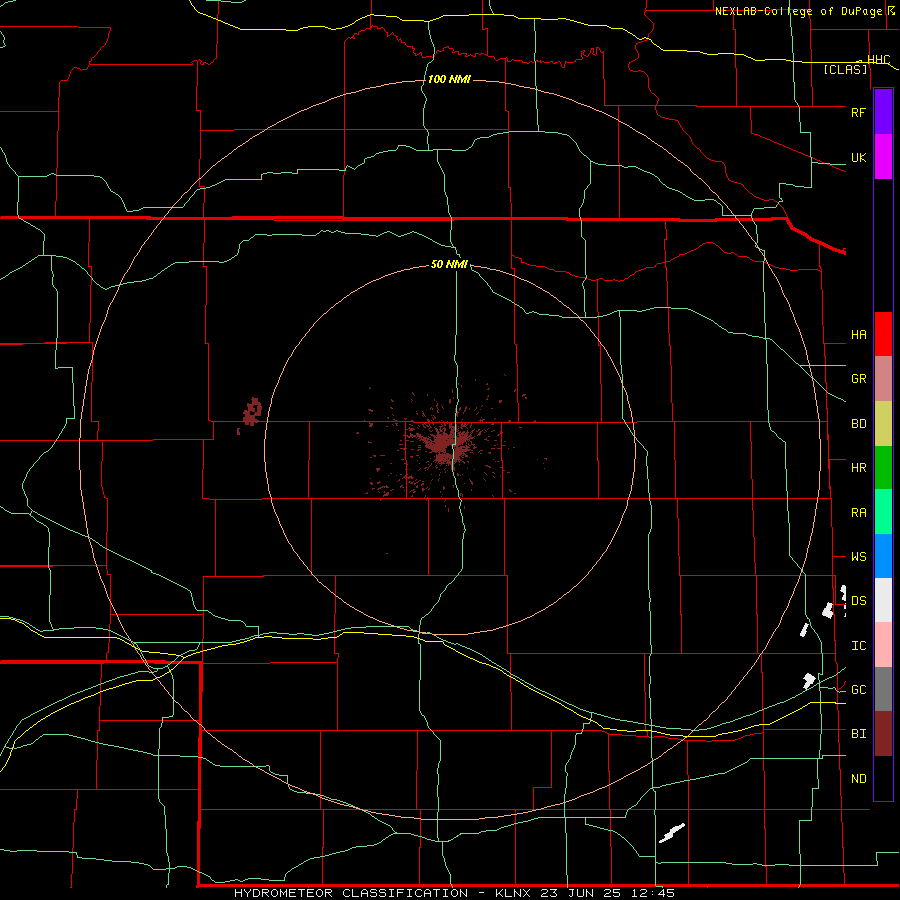The image size is (900, 900).
Task: Click the 50 NMI range ring label
Action: (x=449, y=264)
